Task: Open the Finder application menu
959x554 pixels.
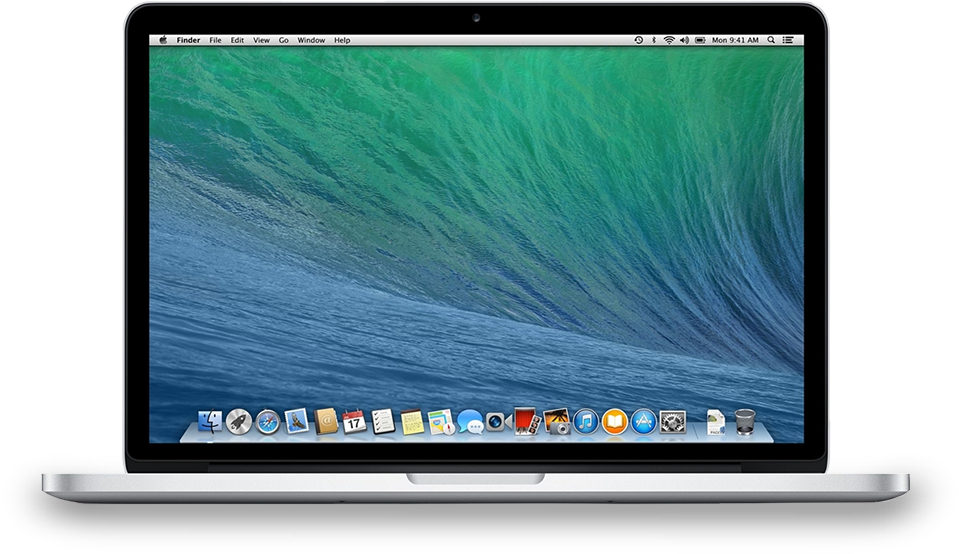Action: pos(188,40)
